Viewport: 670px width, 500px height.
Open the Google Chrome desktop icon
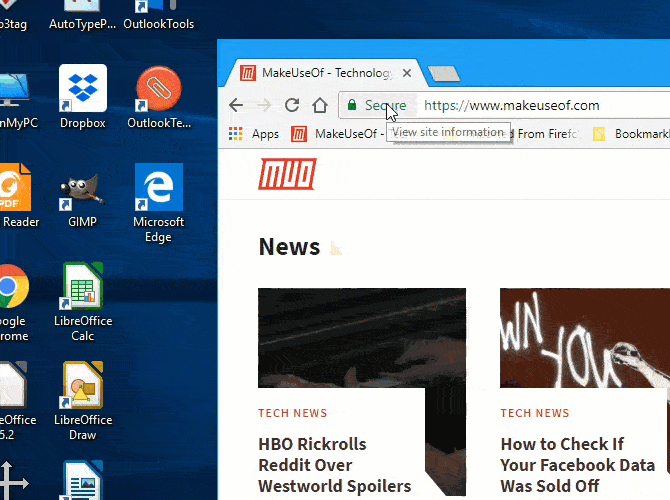[14, 302]
